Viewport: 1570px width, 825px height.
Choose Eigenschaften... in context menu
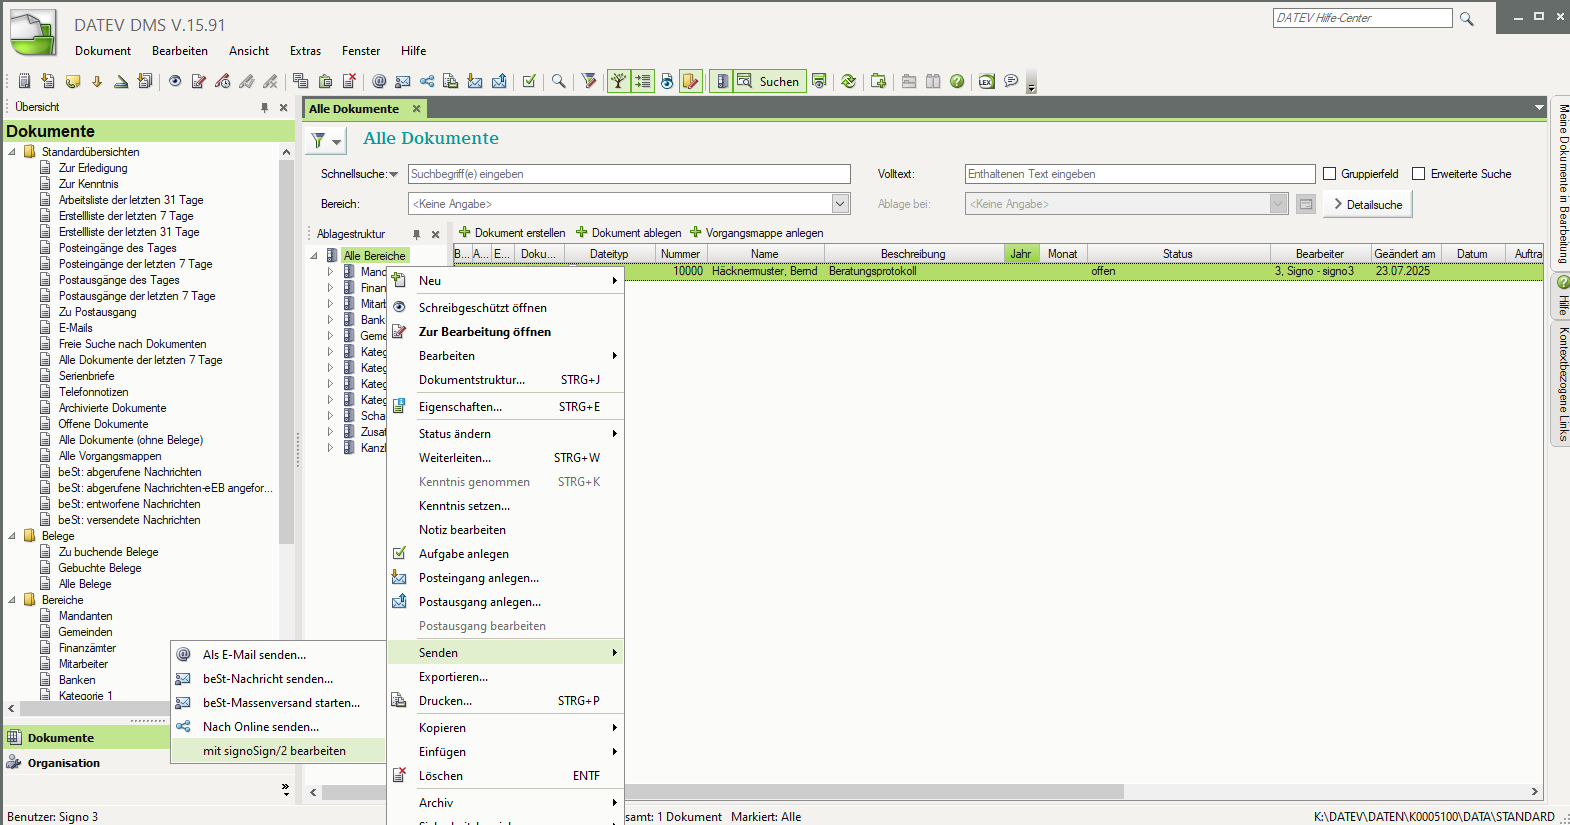506,407
